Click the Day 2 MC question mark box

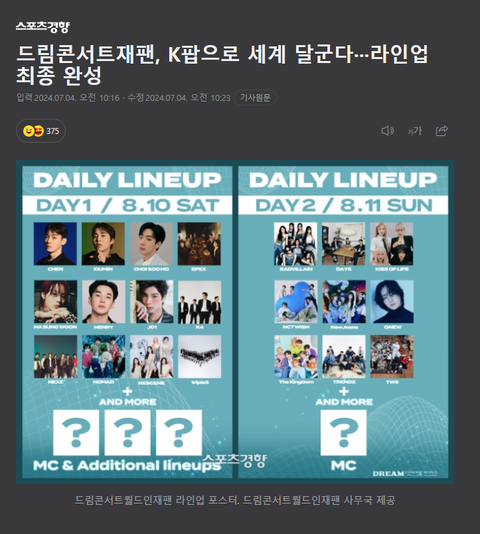[344, 433]
